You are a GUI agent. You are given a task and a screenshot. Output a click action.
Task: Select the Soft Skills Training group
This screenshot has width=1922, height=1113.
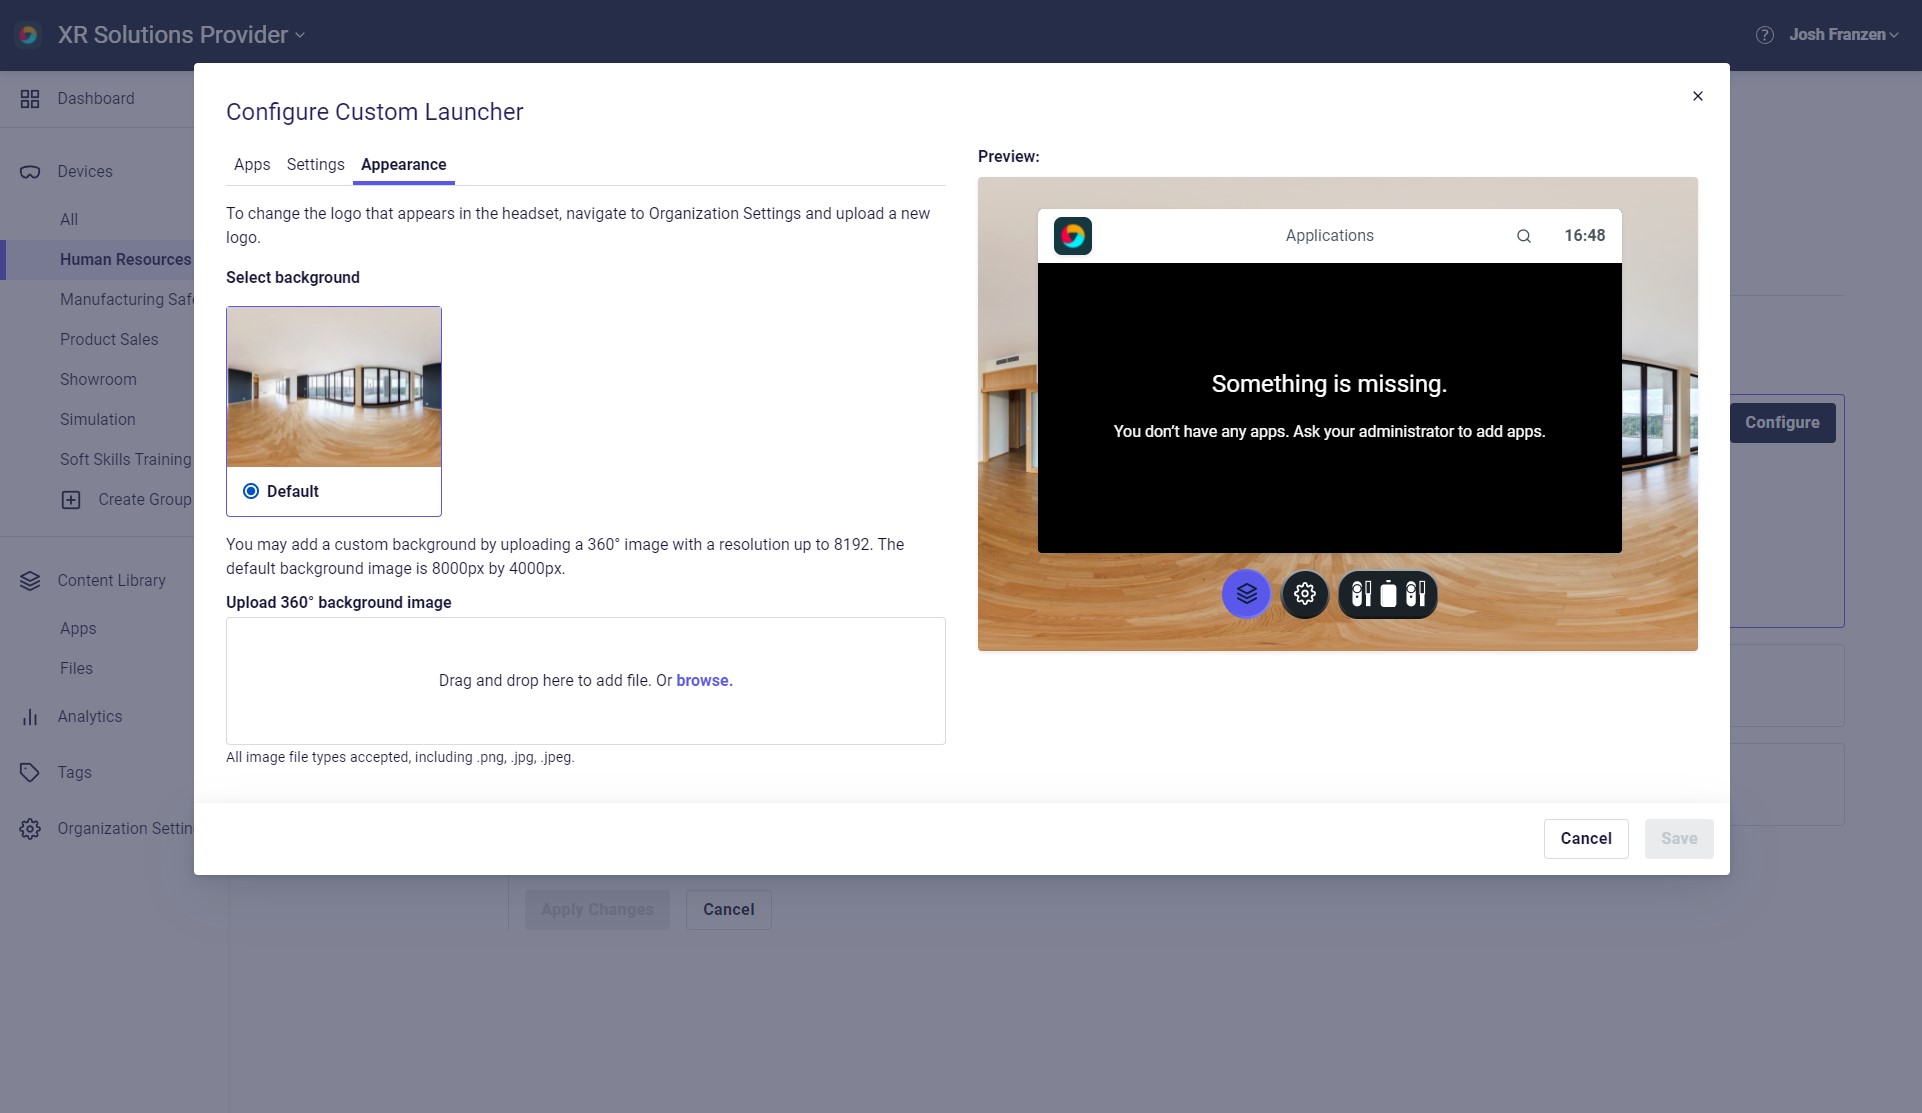[125, 460]
